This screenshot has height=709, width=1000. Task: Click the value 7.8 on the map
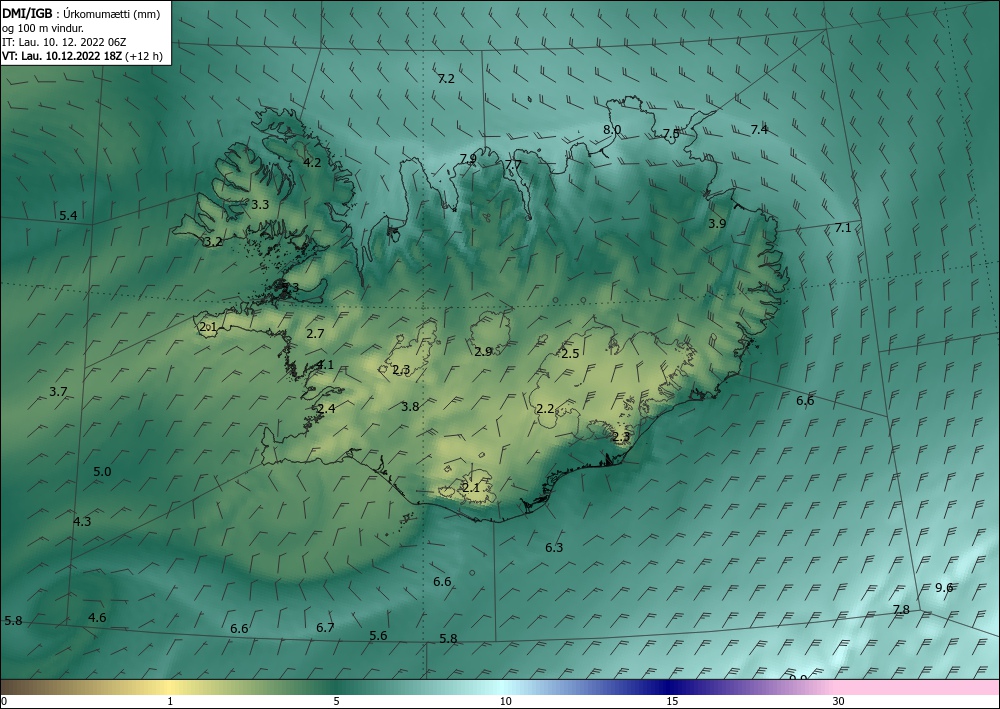tap(901, 610)
